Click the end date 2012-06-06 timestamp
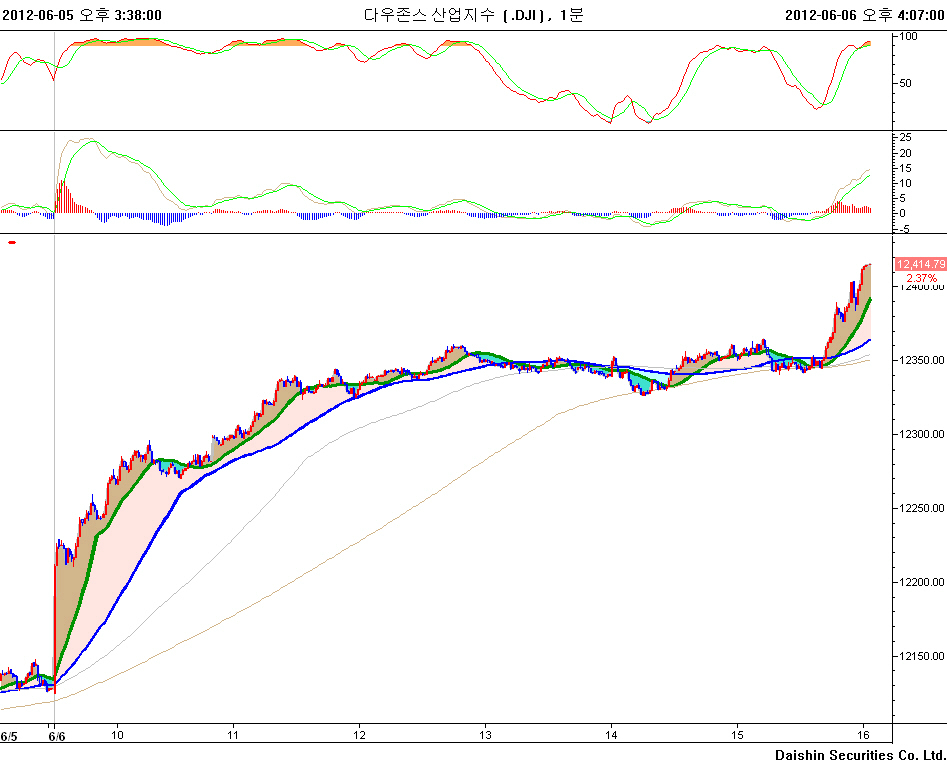Image resolution: width=947 pixels, height=767 pixels. click(x=864, y=15)
